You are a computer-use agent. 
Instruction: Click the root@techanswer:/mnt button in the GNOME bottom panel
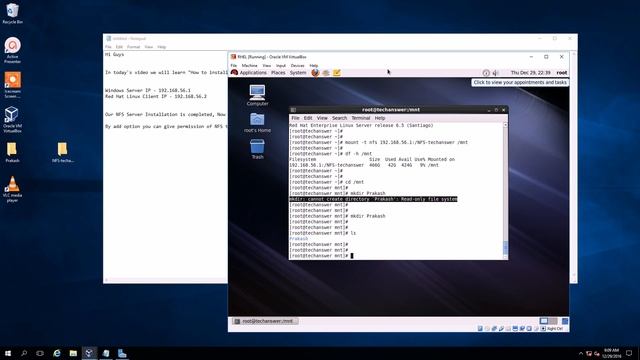tap(265, 321)
